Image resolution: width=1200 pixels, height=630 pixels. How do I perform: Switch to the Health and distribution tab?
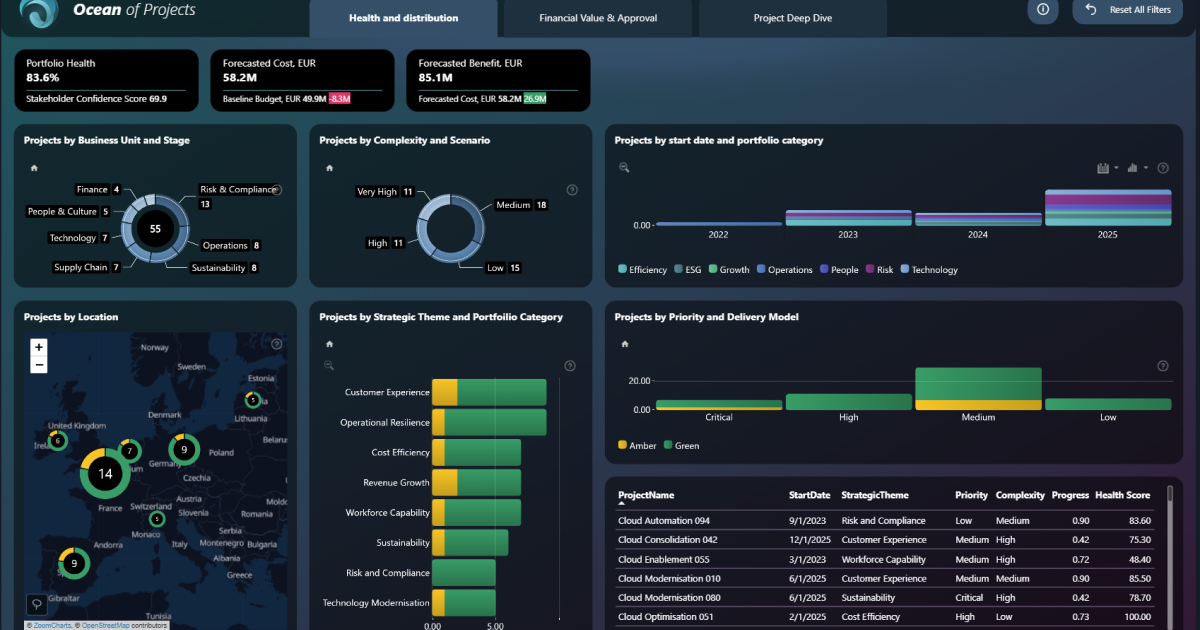tap(403, 18)
